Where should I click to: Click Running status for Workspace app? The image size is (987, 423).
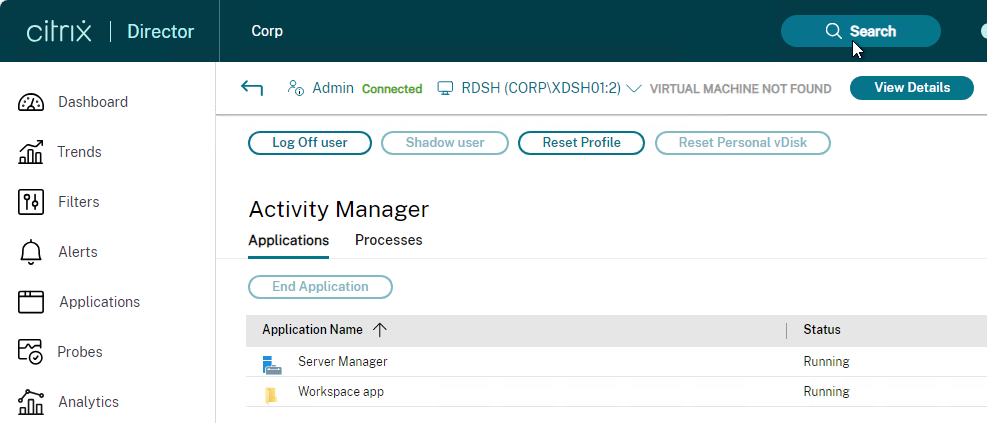coord(826,392)
